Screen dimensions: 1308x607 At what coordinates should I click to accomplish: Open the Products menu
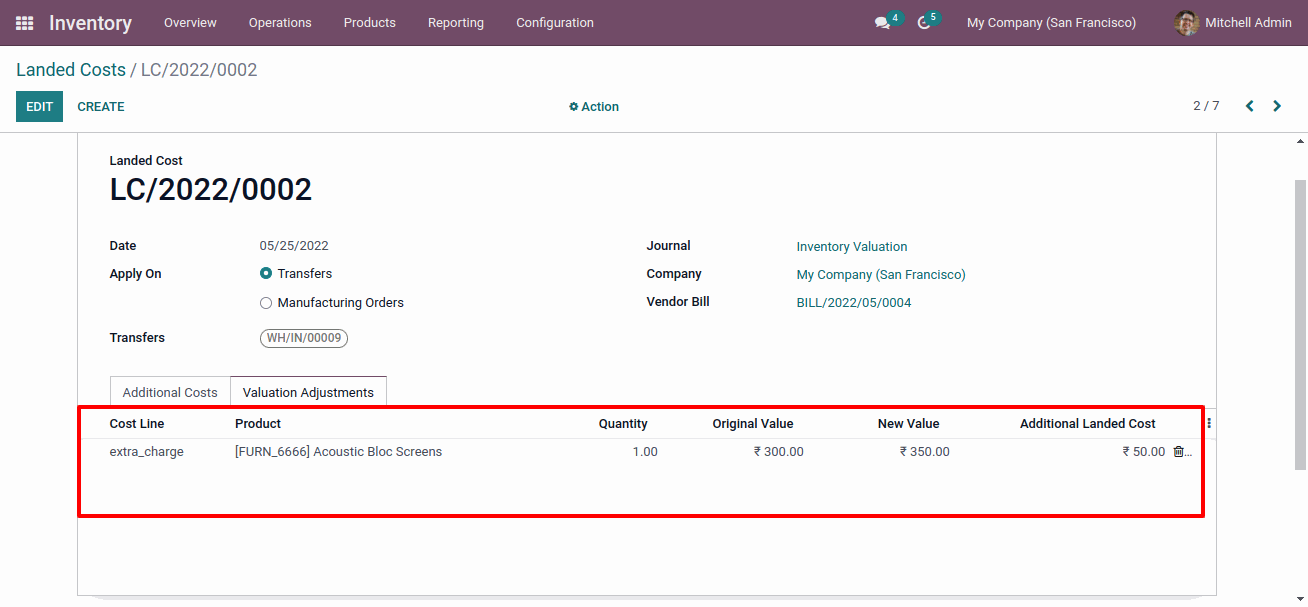point(369,22)
